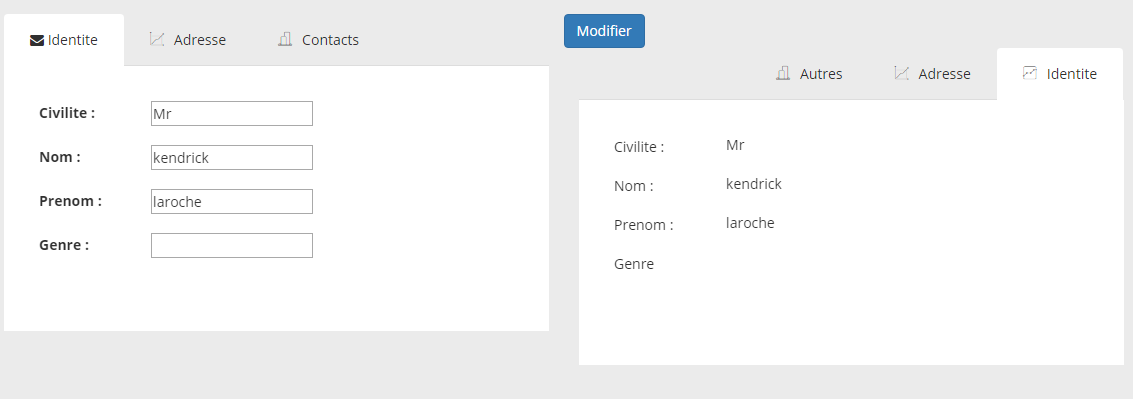Click the read-only kendrick value in right panel
This screenshot has width=1133, height=399.
754,184
